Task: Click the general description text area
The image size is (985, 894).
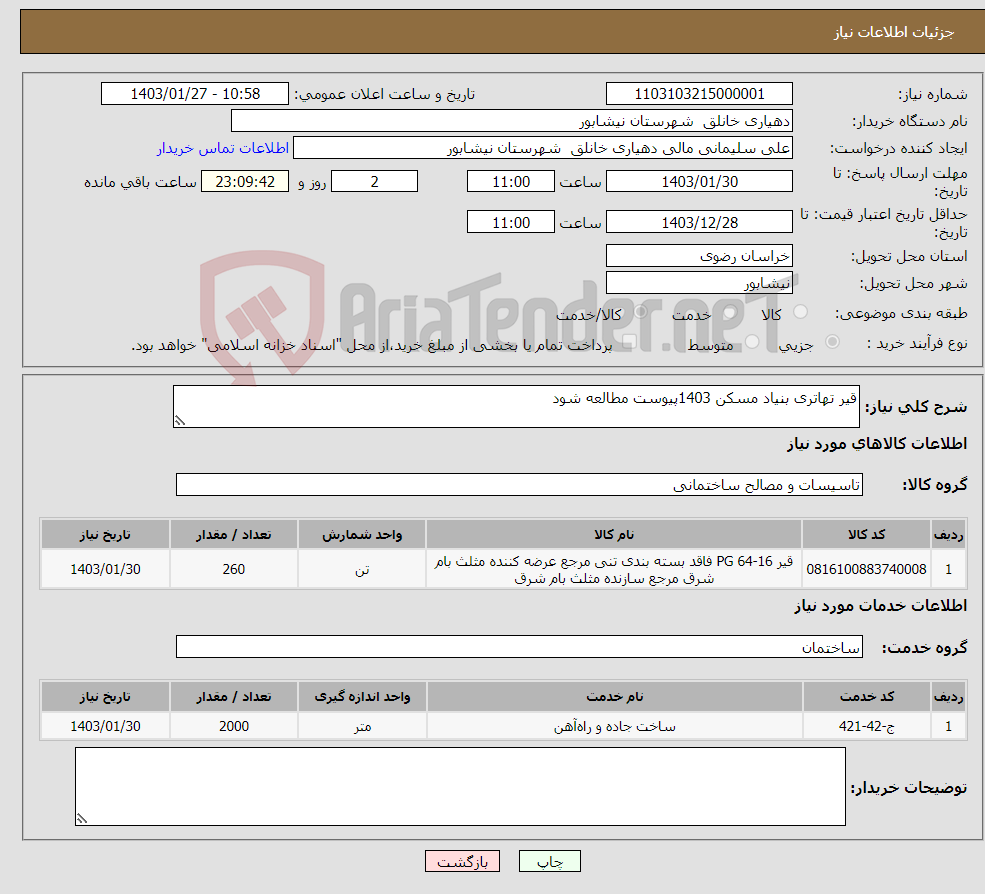Action: coord(516,406)
